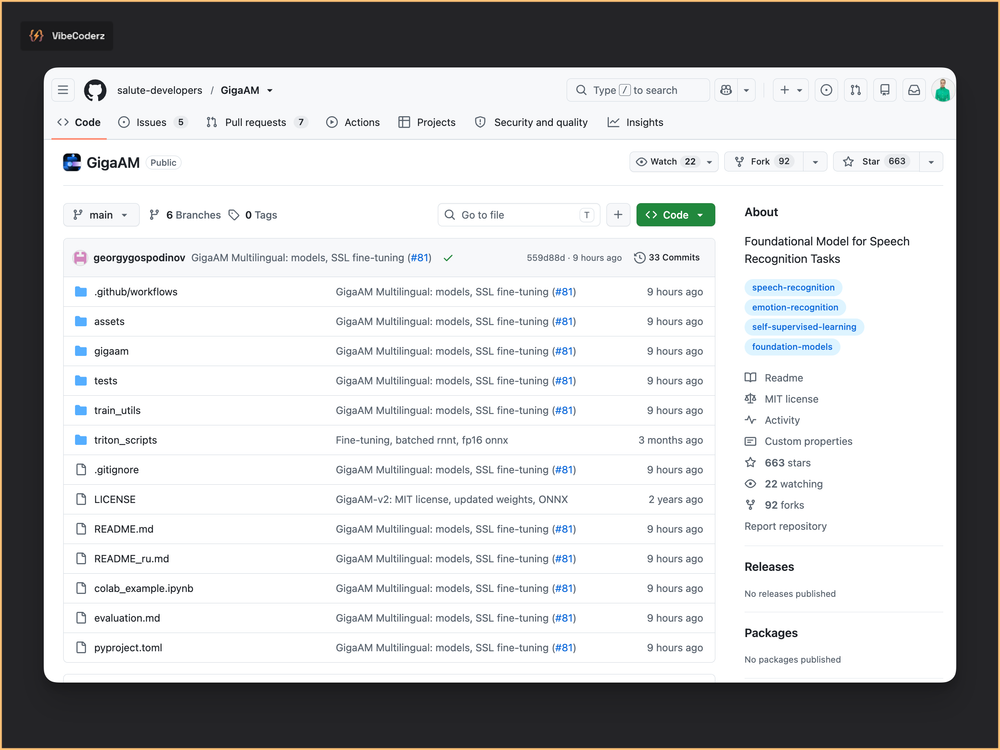Expand the Copilot dropdown arrow in header
1000x750 pixels.
coord(746,90)
